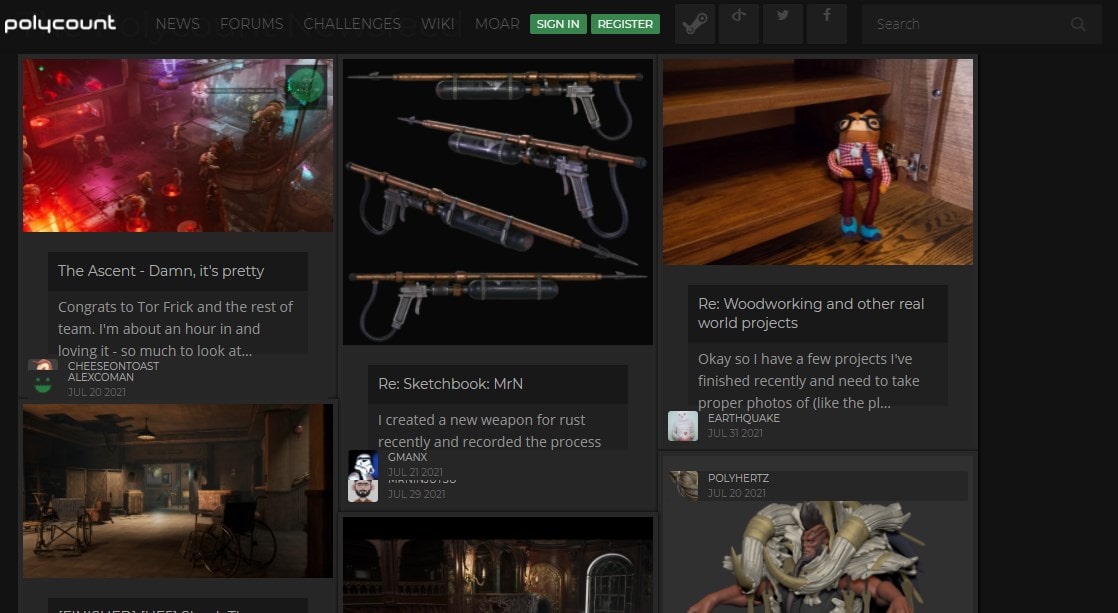Click the Twitter bird icon
The width and height of the screenshot is (1118, 613).
[x=783, y=23]
